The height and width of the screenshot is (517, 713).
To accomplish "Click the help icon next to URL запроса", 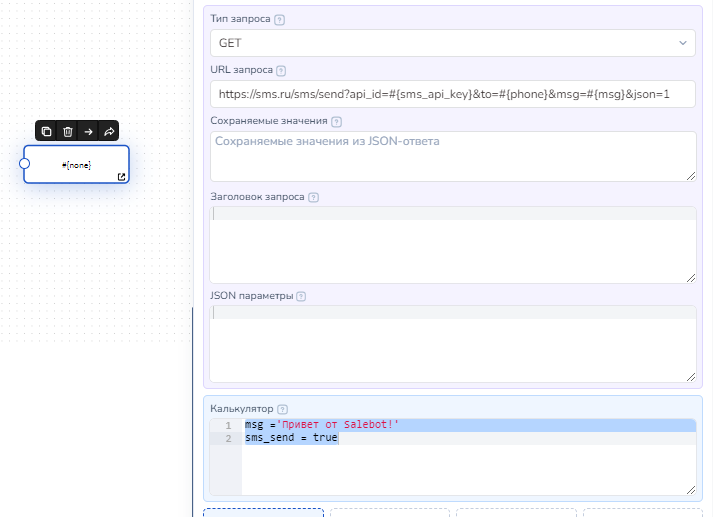I will tap(281, 71).
